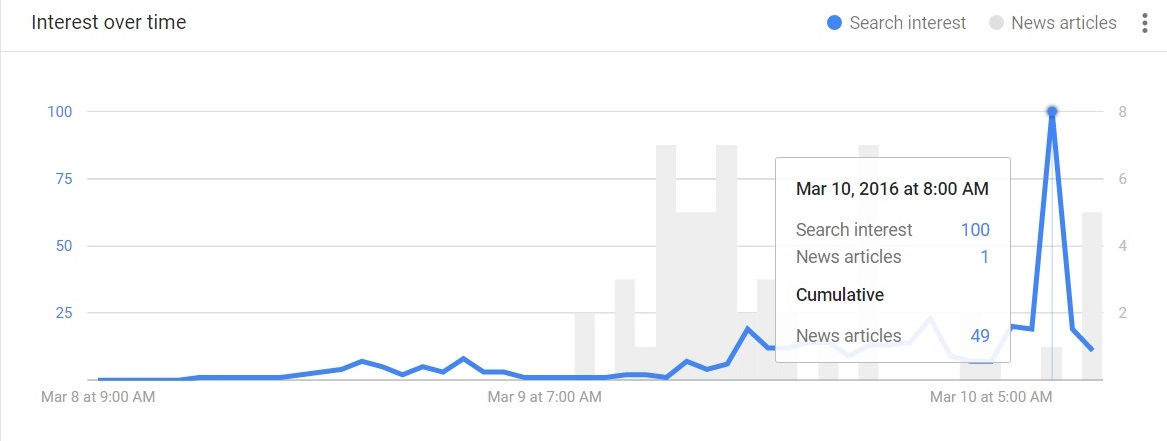Viewport: 1167px width, 441px height.
Task: Click the News articles legend label
Action: click(1064, 23)
